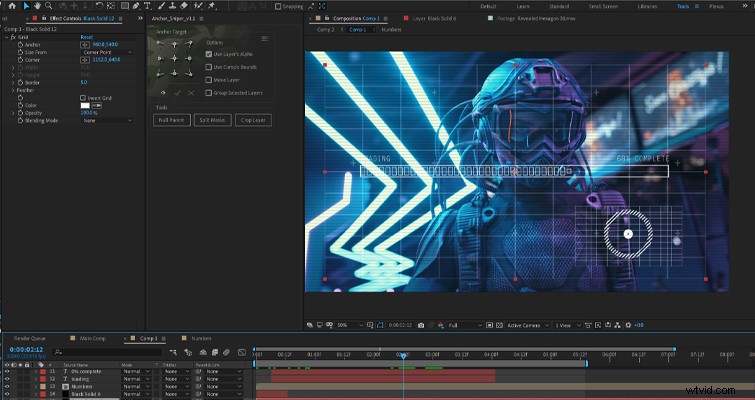Viewport: 755px width, 400px height.
Task: Hide the 'loading' layer eye
Action: tap(7, 379)
